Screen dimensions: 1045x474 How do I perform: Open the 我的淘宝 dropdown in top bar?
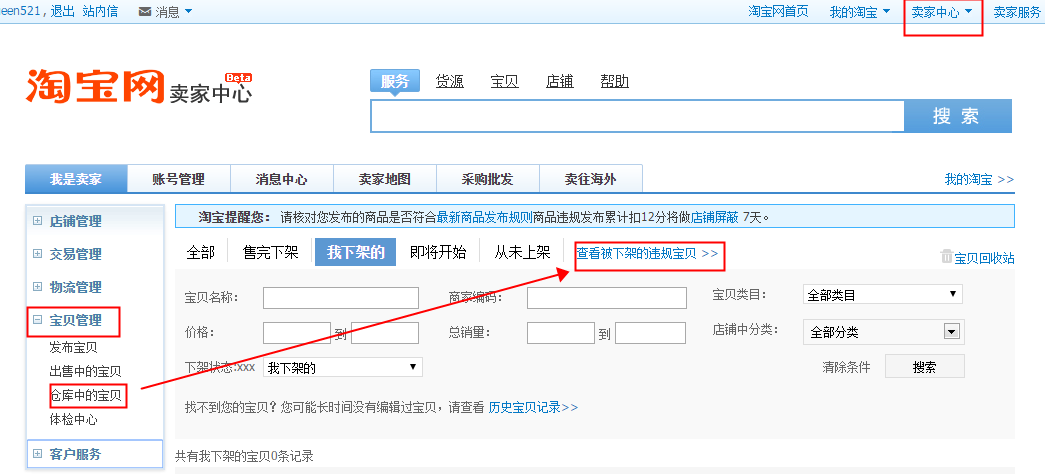(860, 12)
